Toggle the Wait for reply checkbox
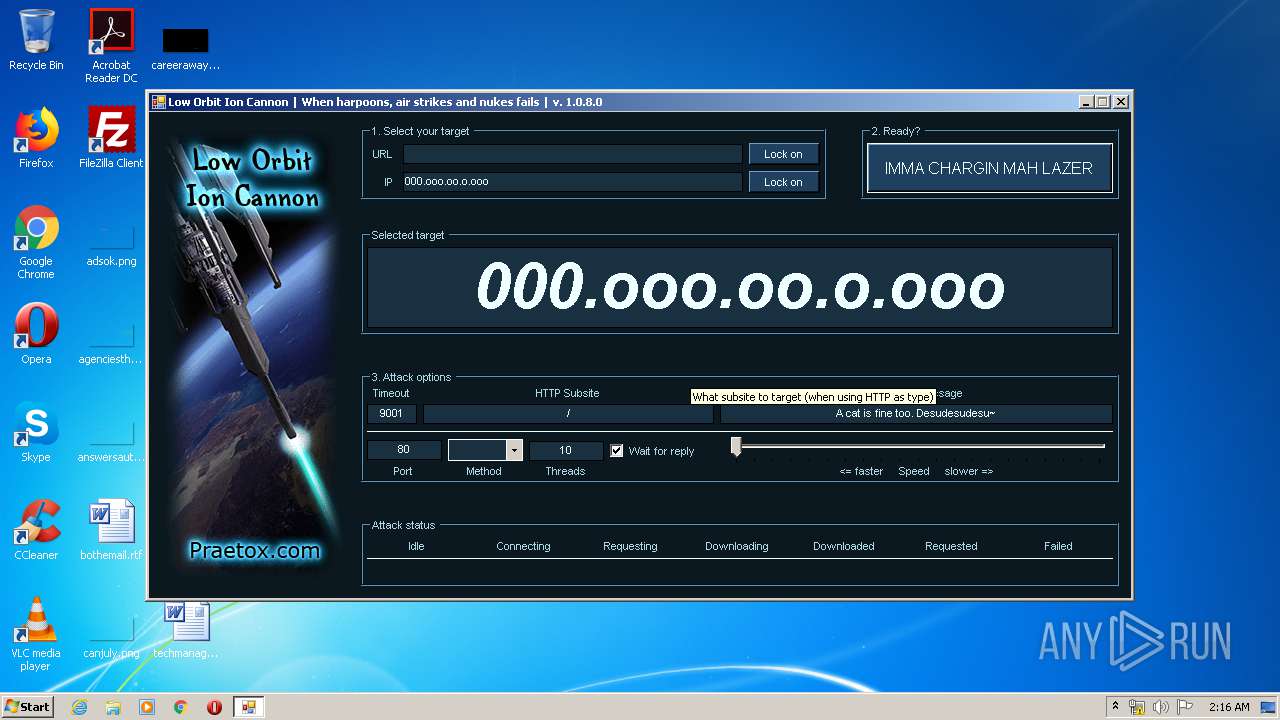 pos(617,451)
